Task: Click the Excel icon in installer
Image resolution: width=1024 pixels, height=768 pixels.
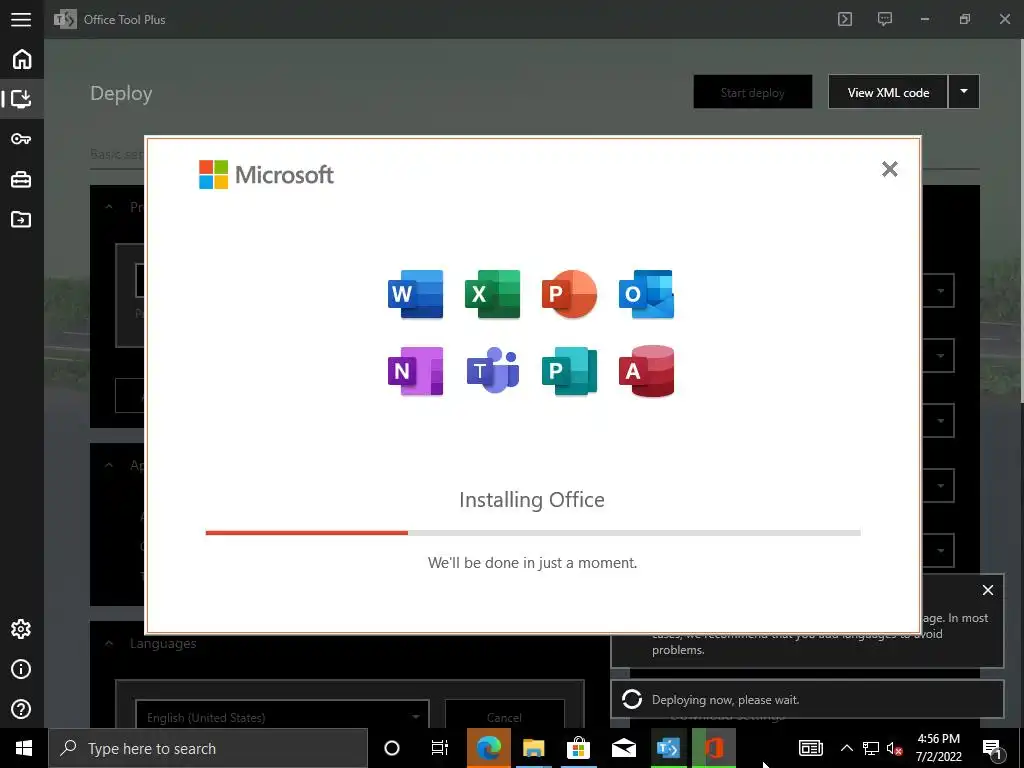Action: point(492,294)
